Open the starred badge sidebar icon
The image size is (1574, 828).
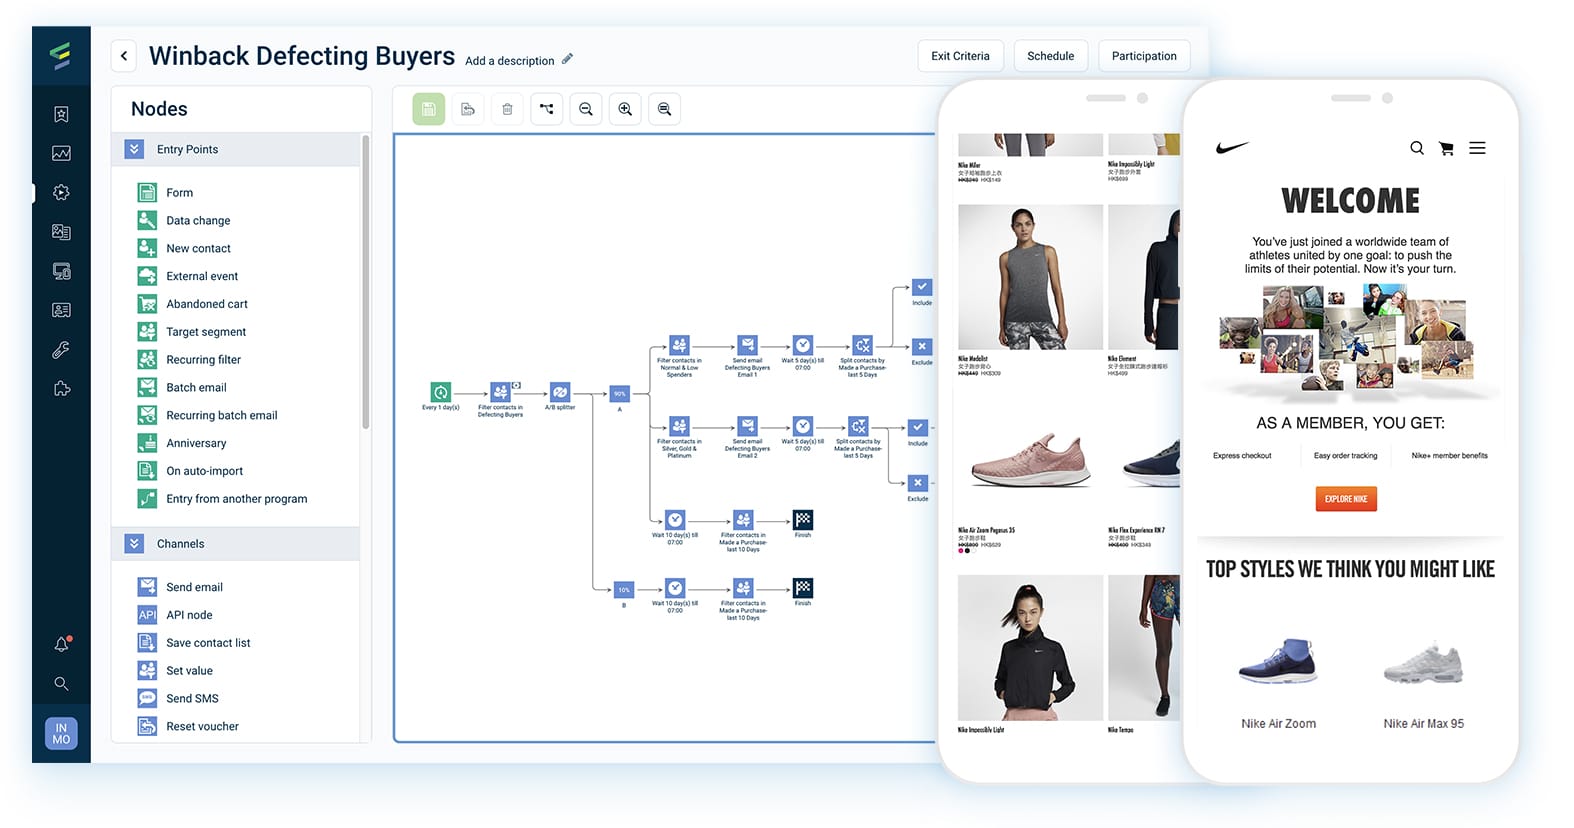(x=61, y=114)
